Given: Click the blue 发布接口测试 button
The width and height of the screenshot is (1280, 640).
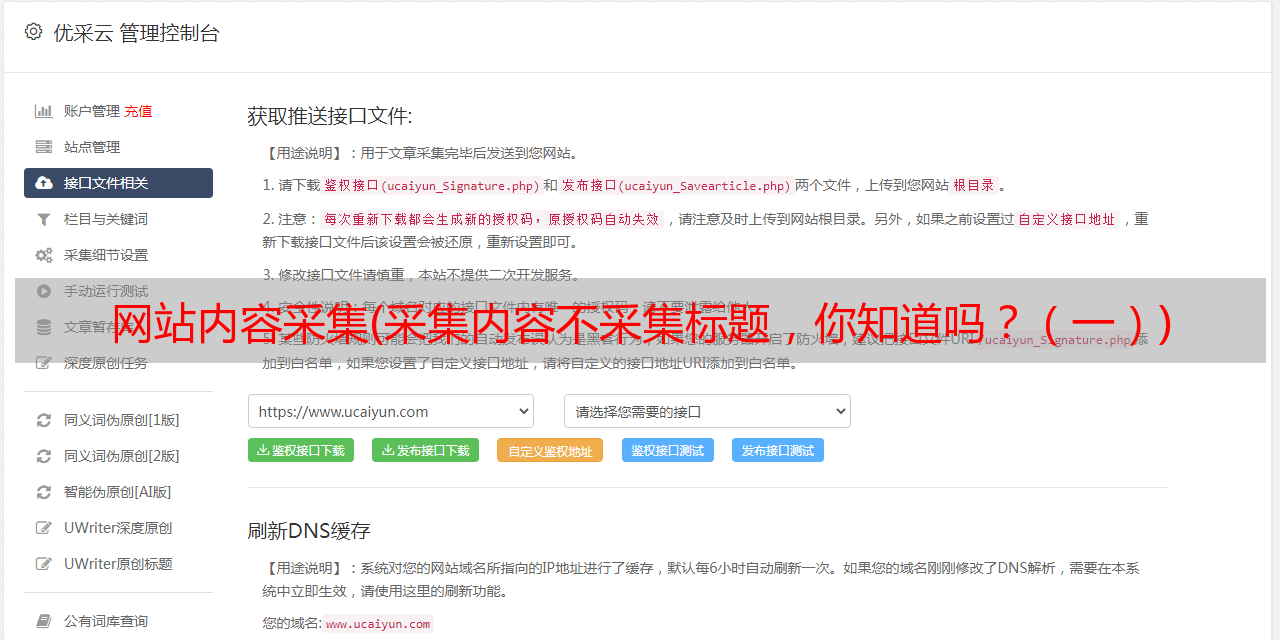Looking at the screenshot, I should click(x=778, y=450).
